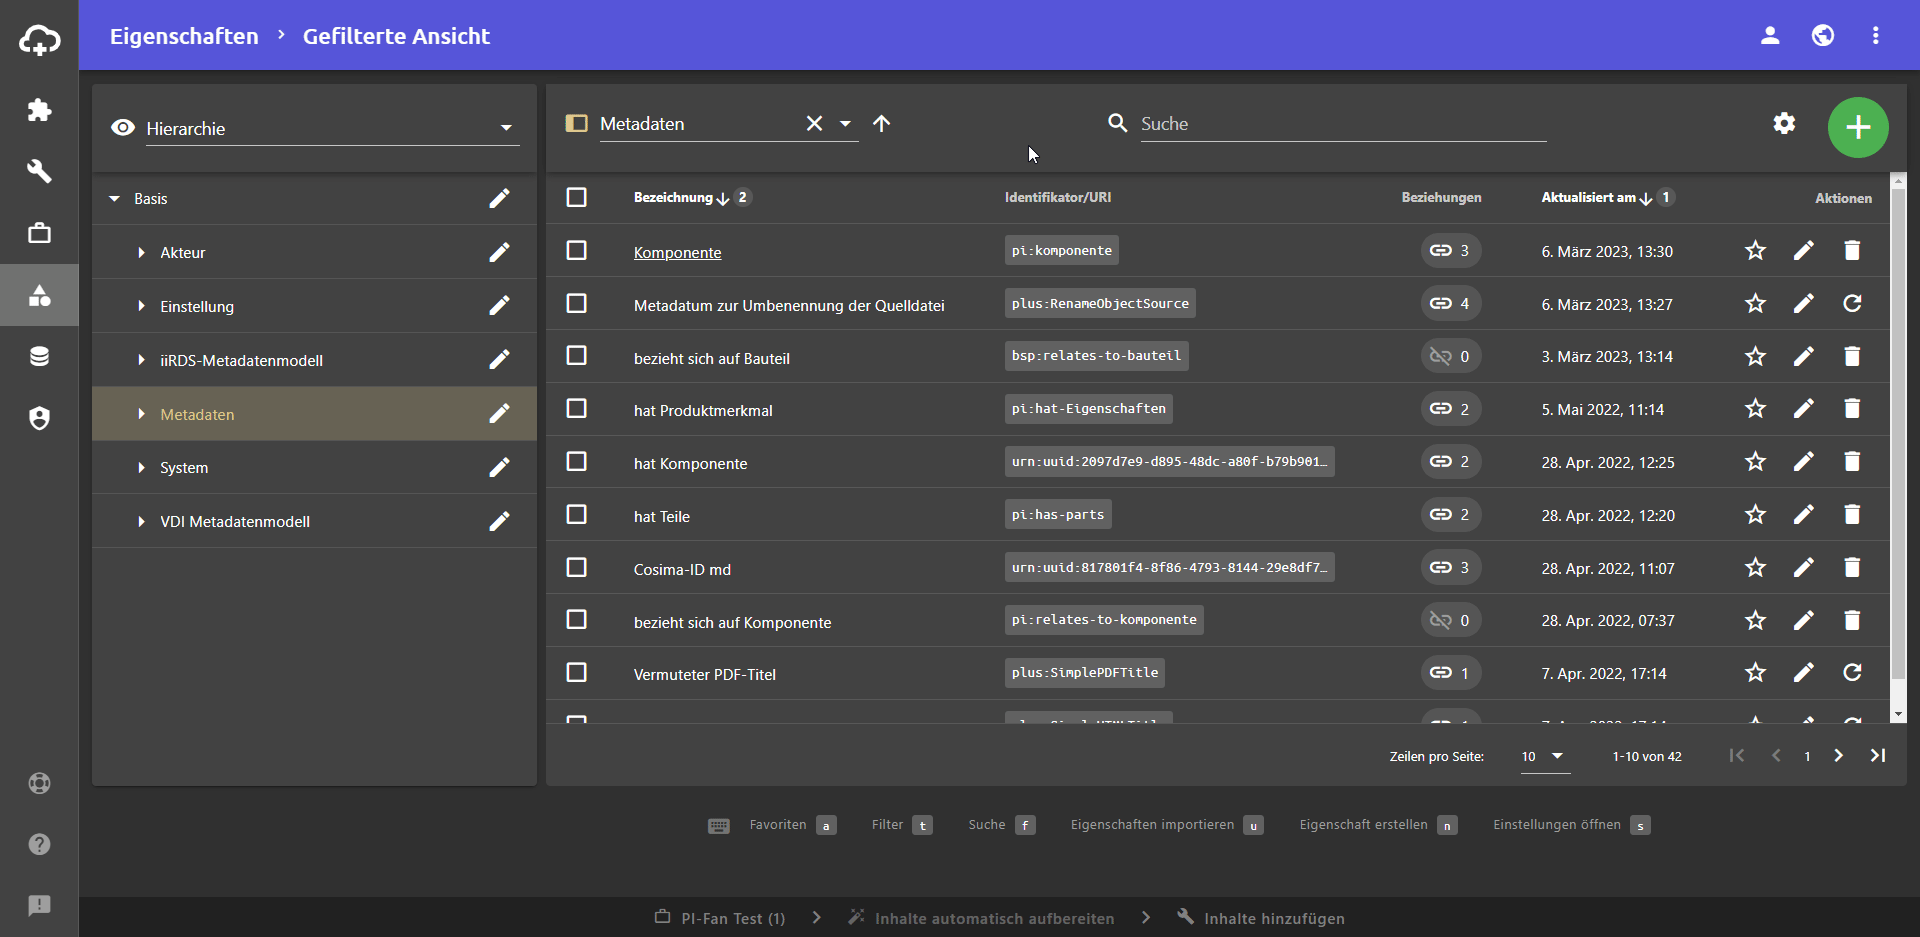Go to next page of results
1920x937 pixels.
1838,756
